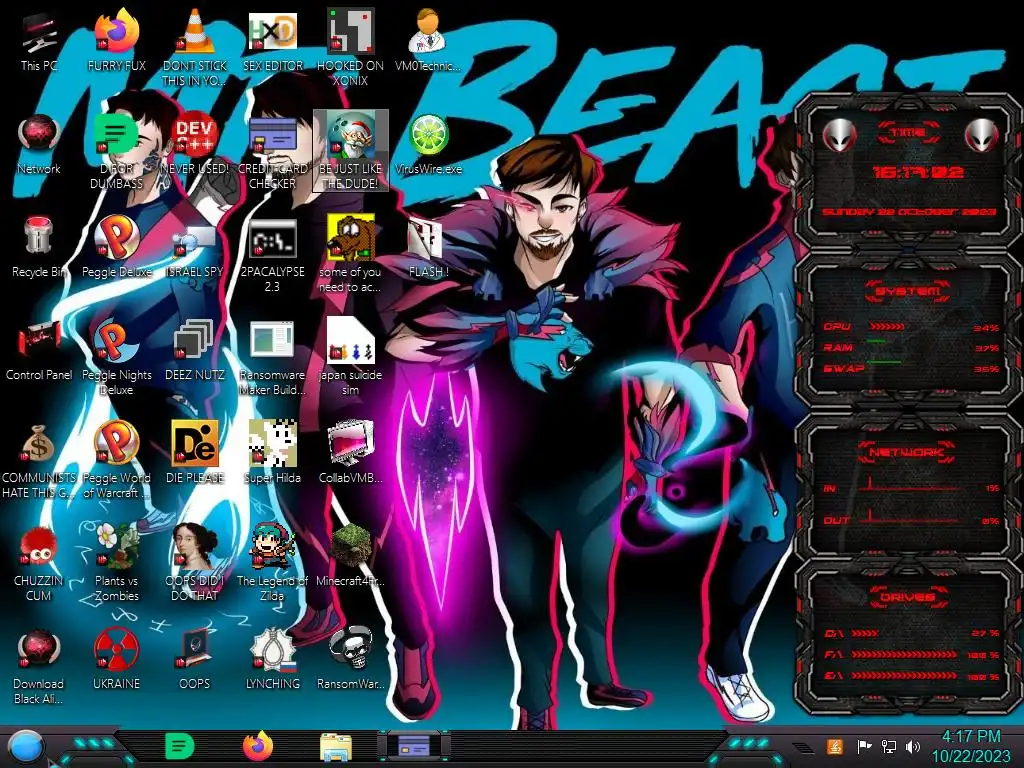Open the network tray icon
The image size is (1024, 768).
click(888, 746)
